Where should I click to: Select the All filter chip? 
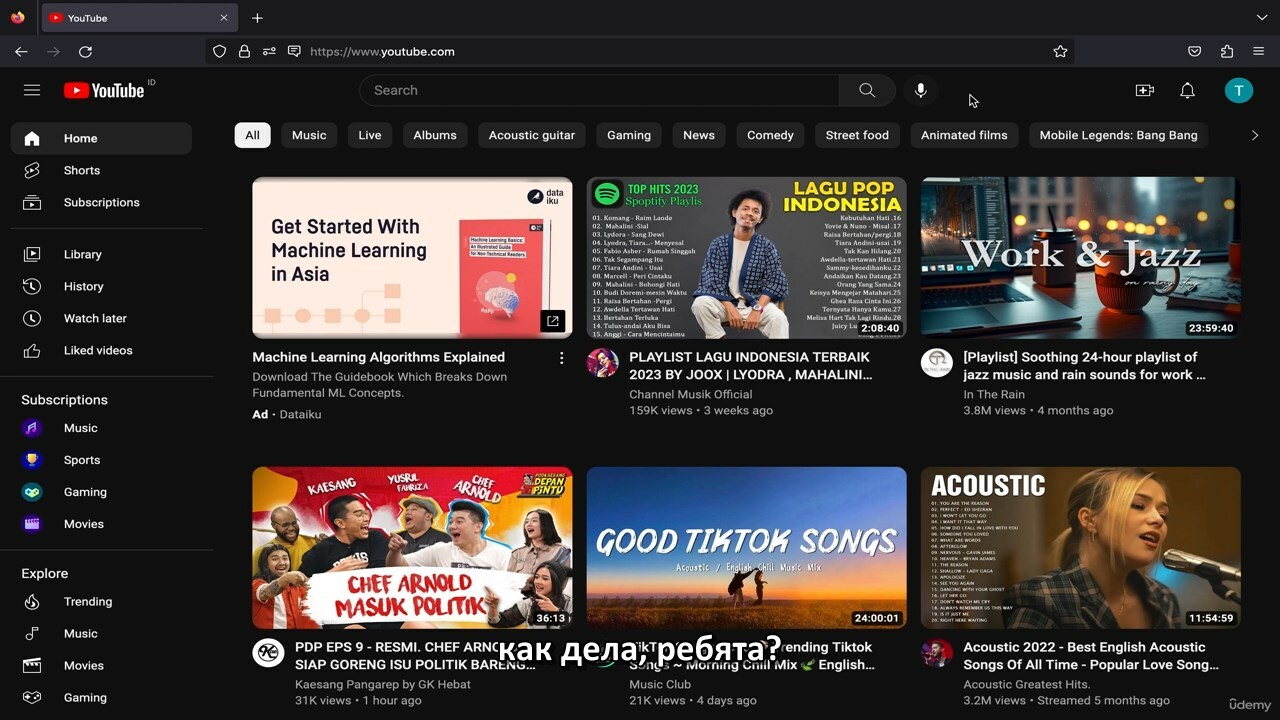click(252, 135)
